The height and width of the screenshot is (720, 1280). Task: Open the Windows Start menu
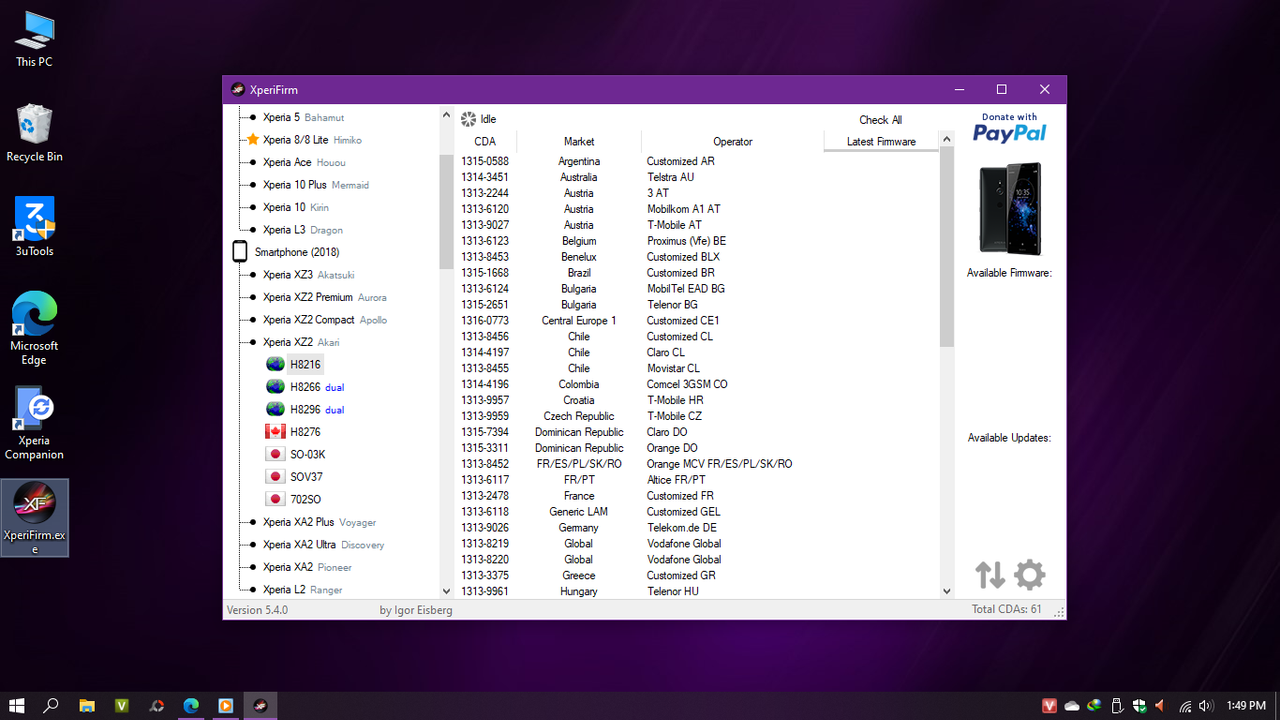pos(17,705)
